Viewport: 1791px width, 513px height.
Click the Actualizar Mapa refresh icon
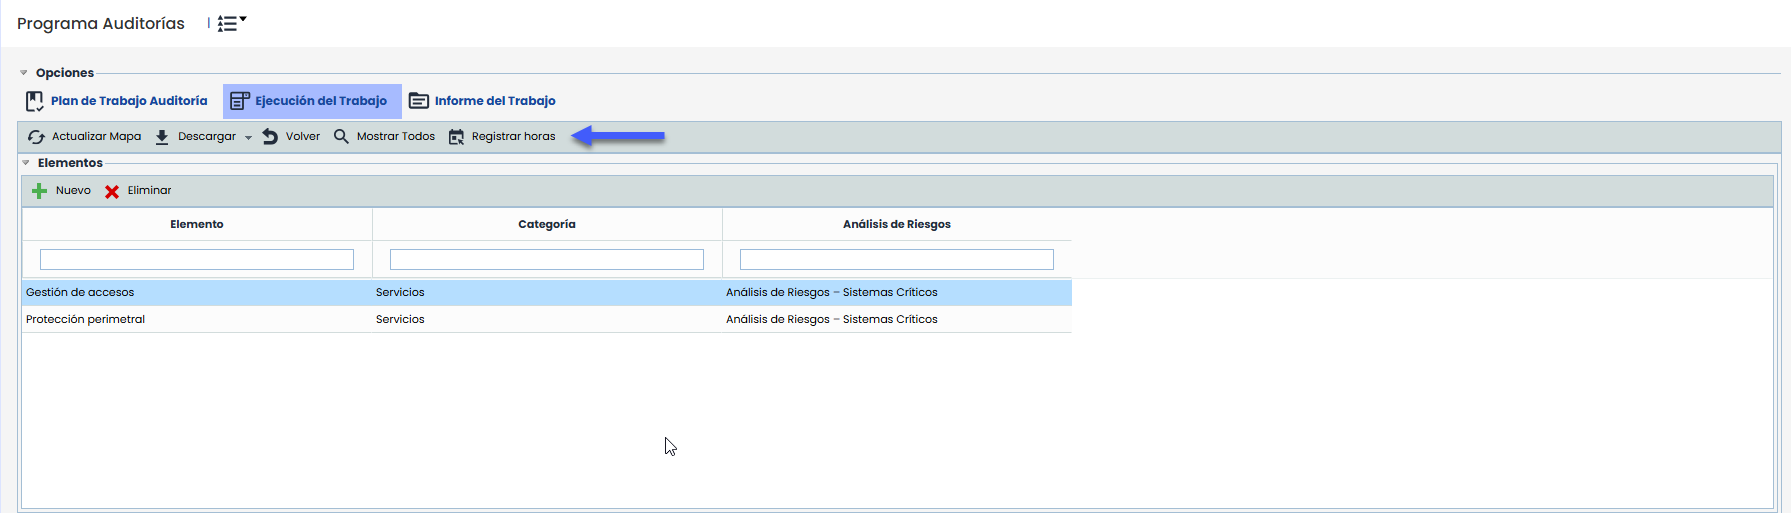pyautogui.click(x=36, y=137)
